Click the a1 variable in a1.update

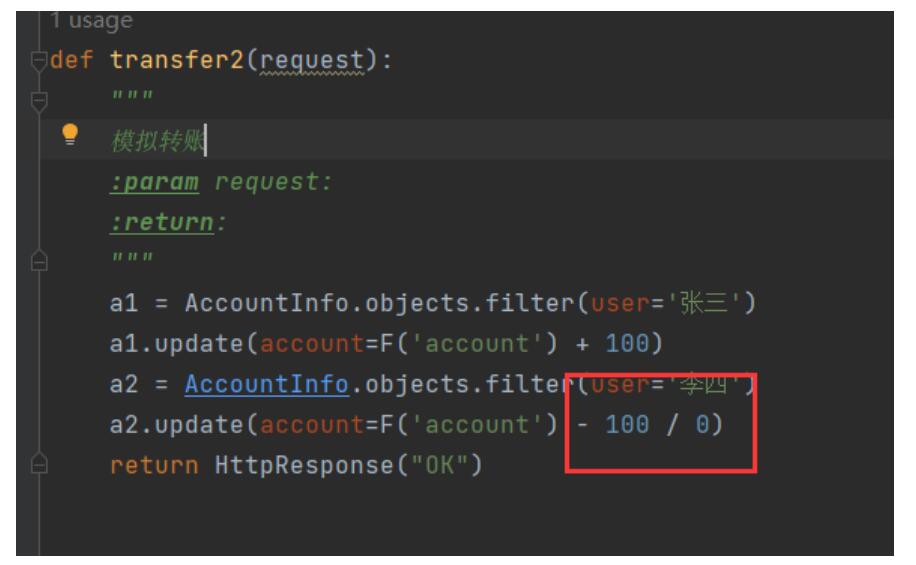[x=123, y=344]
